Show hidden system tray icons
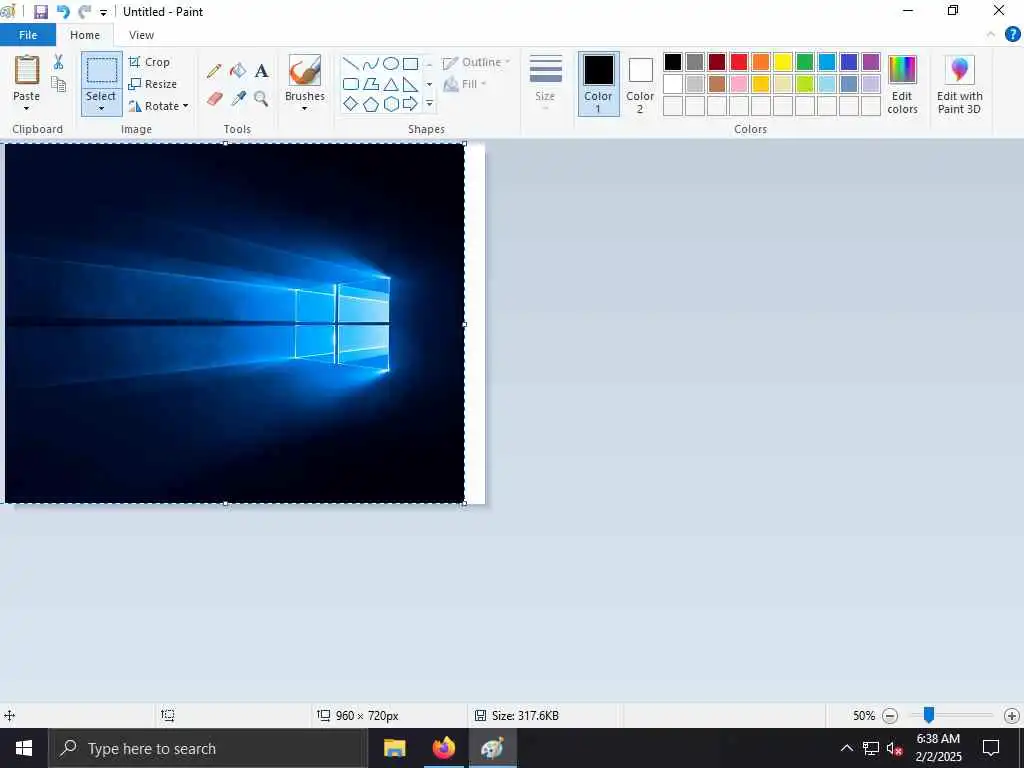1024x768 pixels. coord(846,748)
